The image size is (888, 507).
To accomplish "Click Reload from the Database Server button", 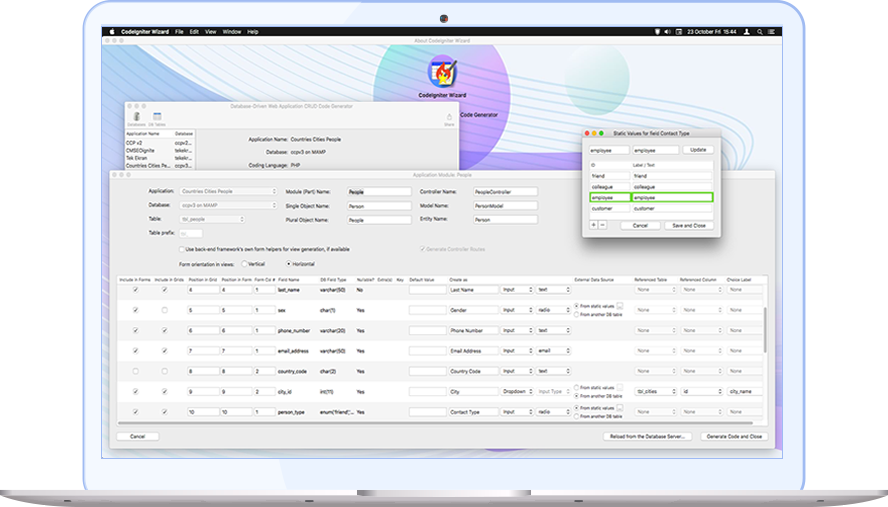I will click(x=647, y=436).
